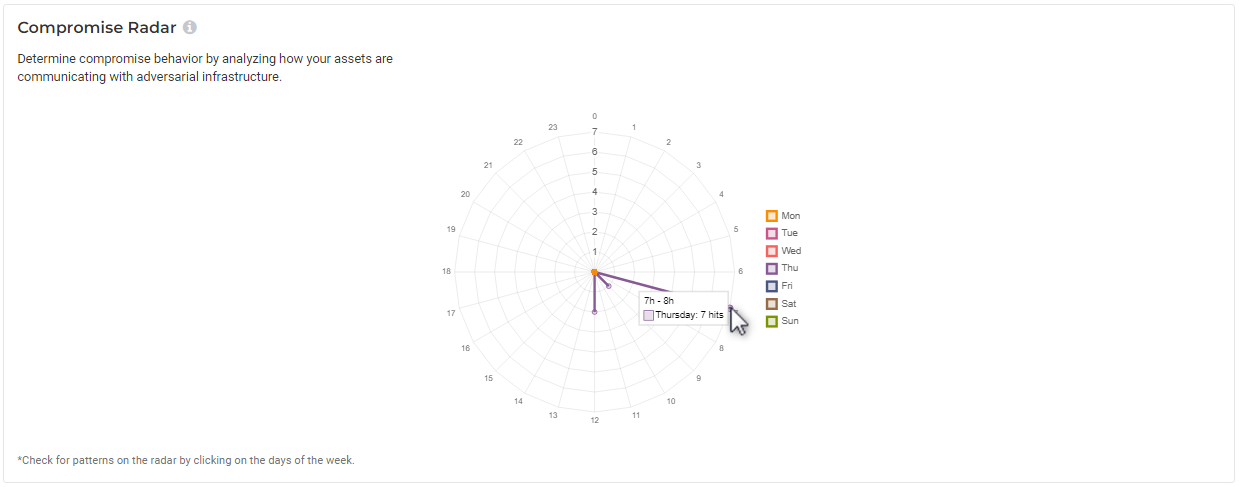
Task: Toggle the Tue legend color box
Action: (x=772, y=233)
